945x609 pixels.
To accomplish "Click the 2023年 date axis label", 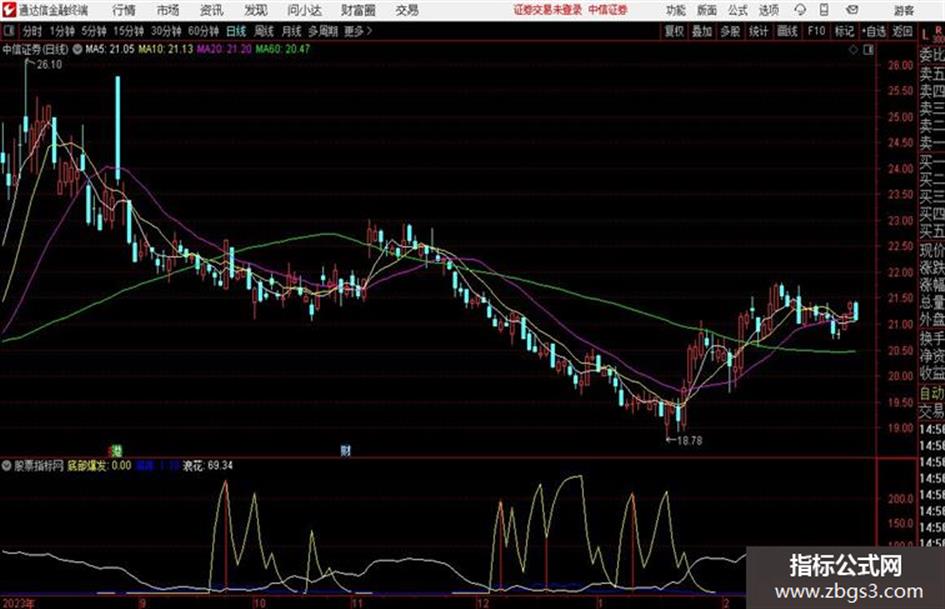I will coord(19,602).
